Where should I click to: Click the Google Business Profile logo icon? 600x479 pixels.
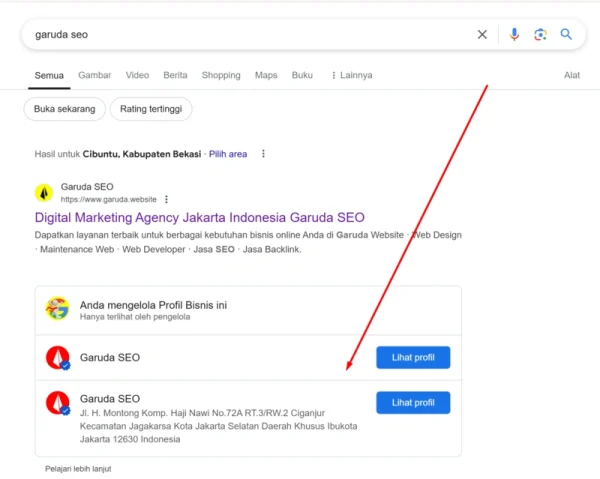[x=57, y=308]
